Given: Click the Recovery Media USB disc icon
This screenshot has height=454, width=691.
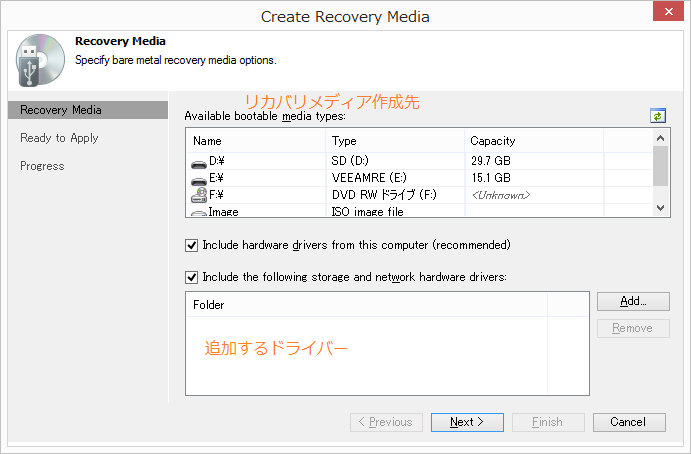Looking at the screenshot, I should (x=40, y=60).
